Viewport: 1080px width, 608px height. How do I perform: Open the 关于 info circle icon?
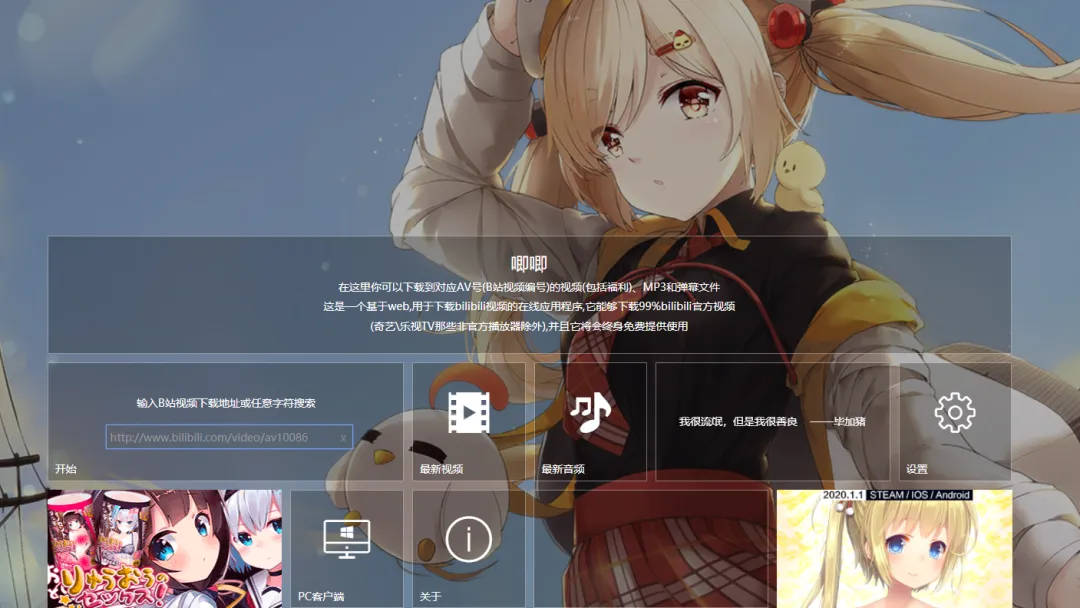click(468, 539)
